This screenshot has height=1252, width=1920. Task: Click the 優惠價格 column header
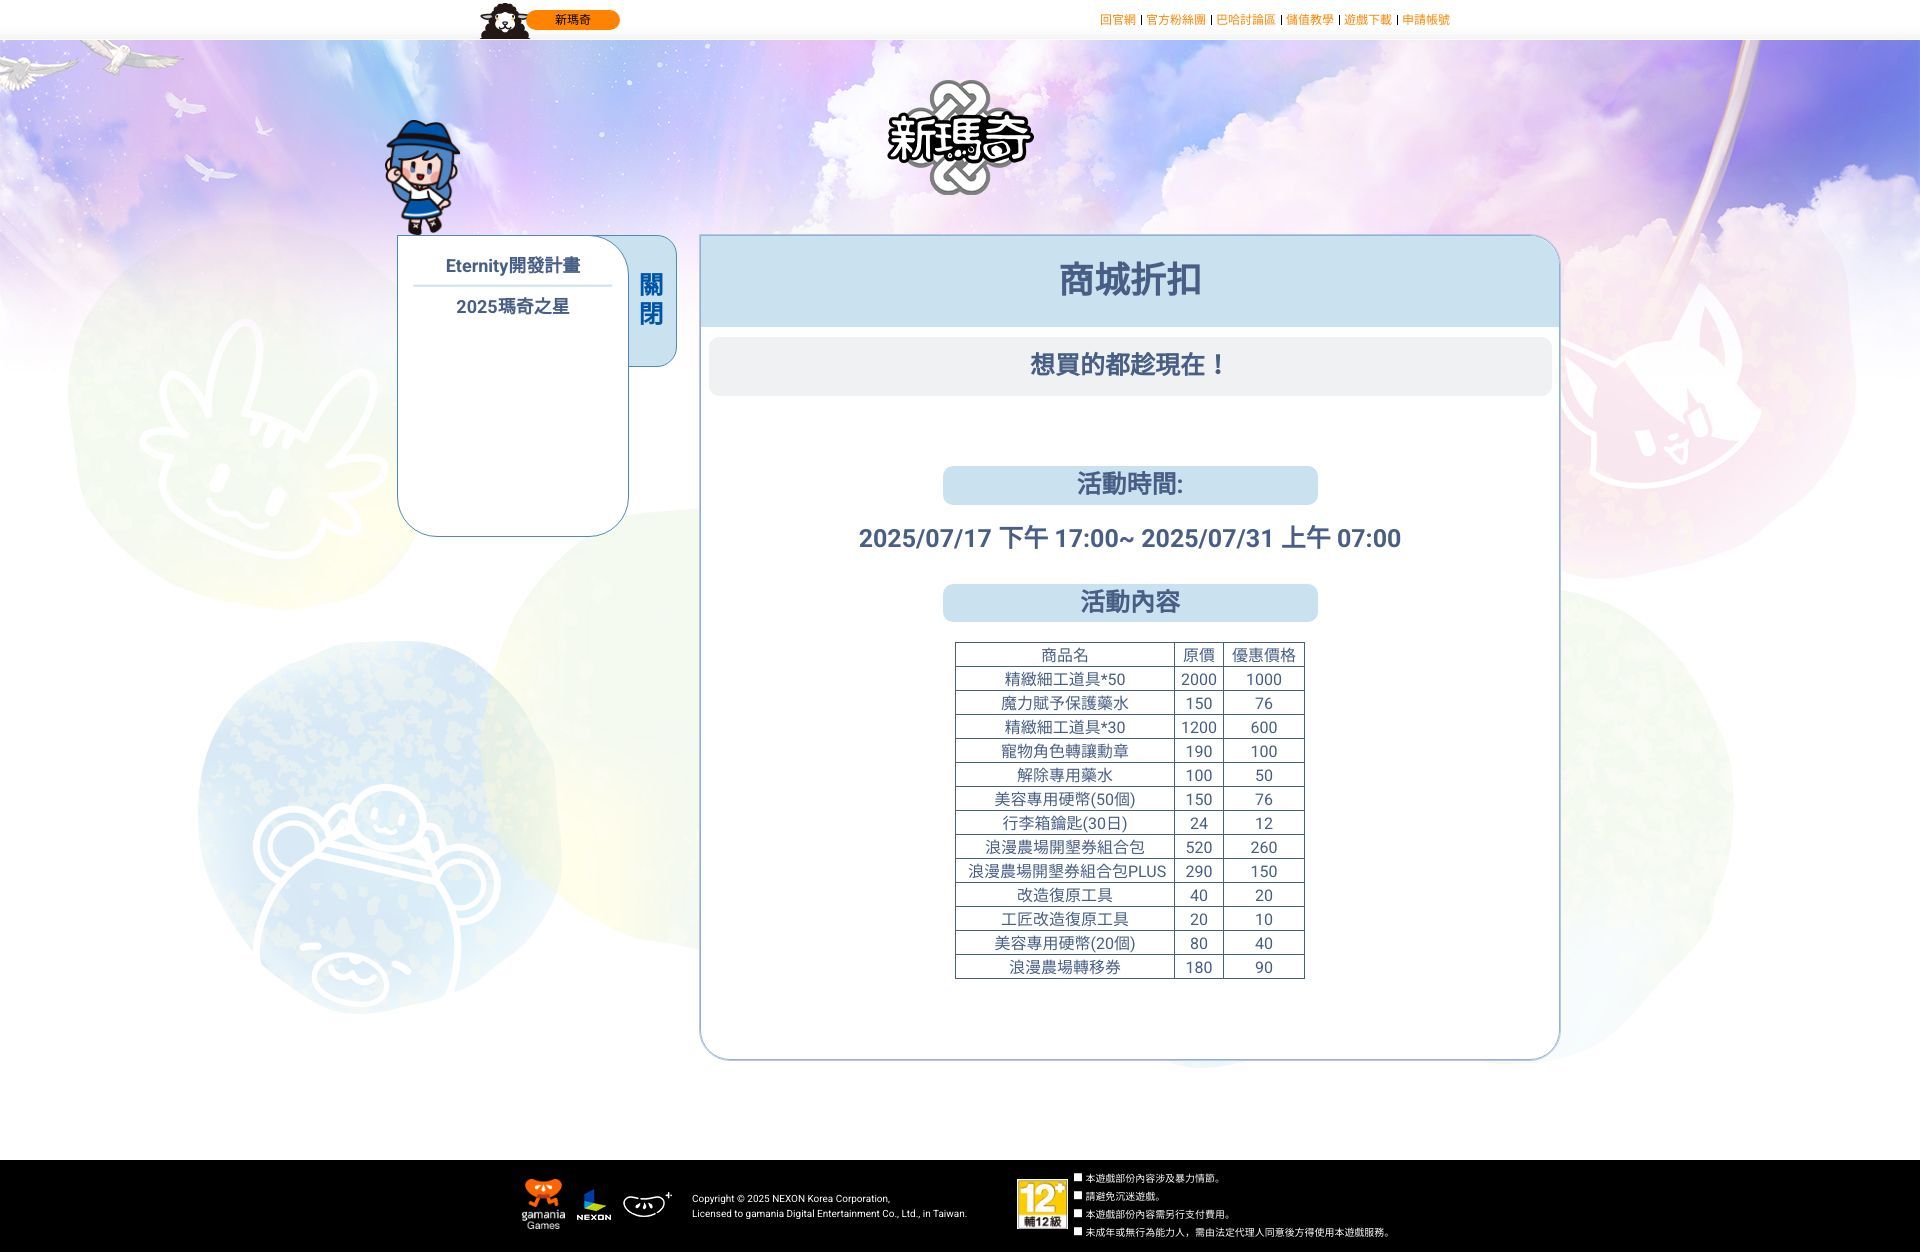coord(1264,655)
